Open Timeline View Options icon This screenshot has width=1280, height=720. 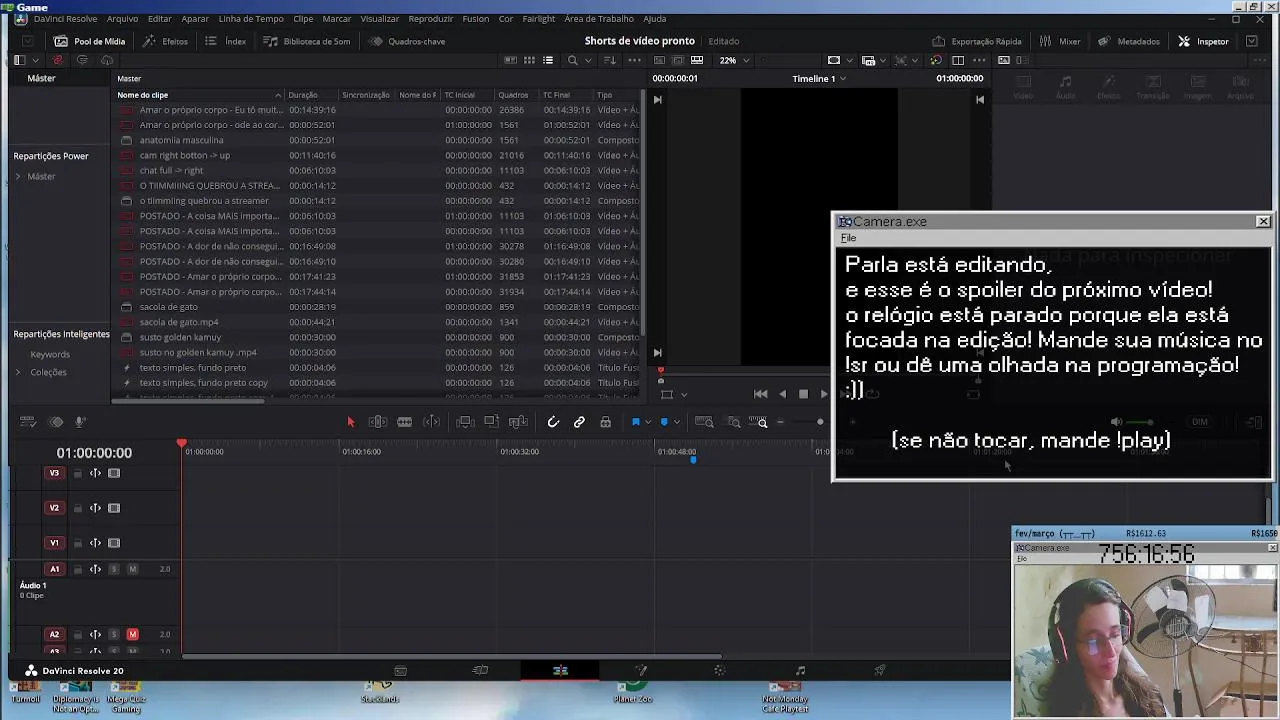(28, 422)
